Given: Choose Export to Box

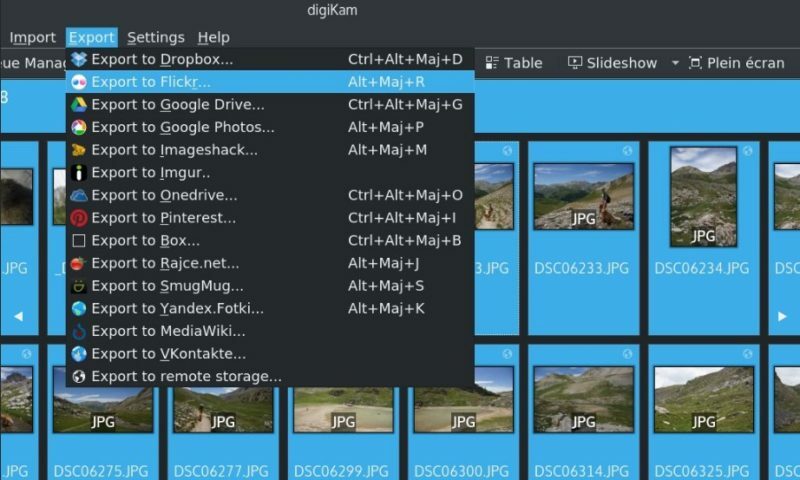Looking at the screenshot, I should 270,240.
